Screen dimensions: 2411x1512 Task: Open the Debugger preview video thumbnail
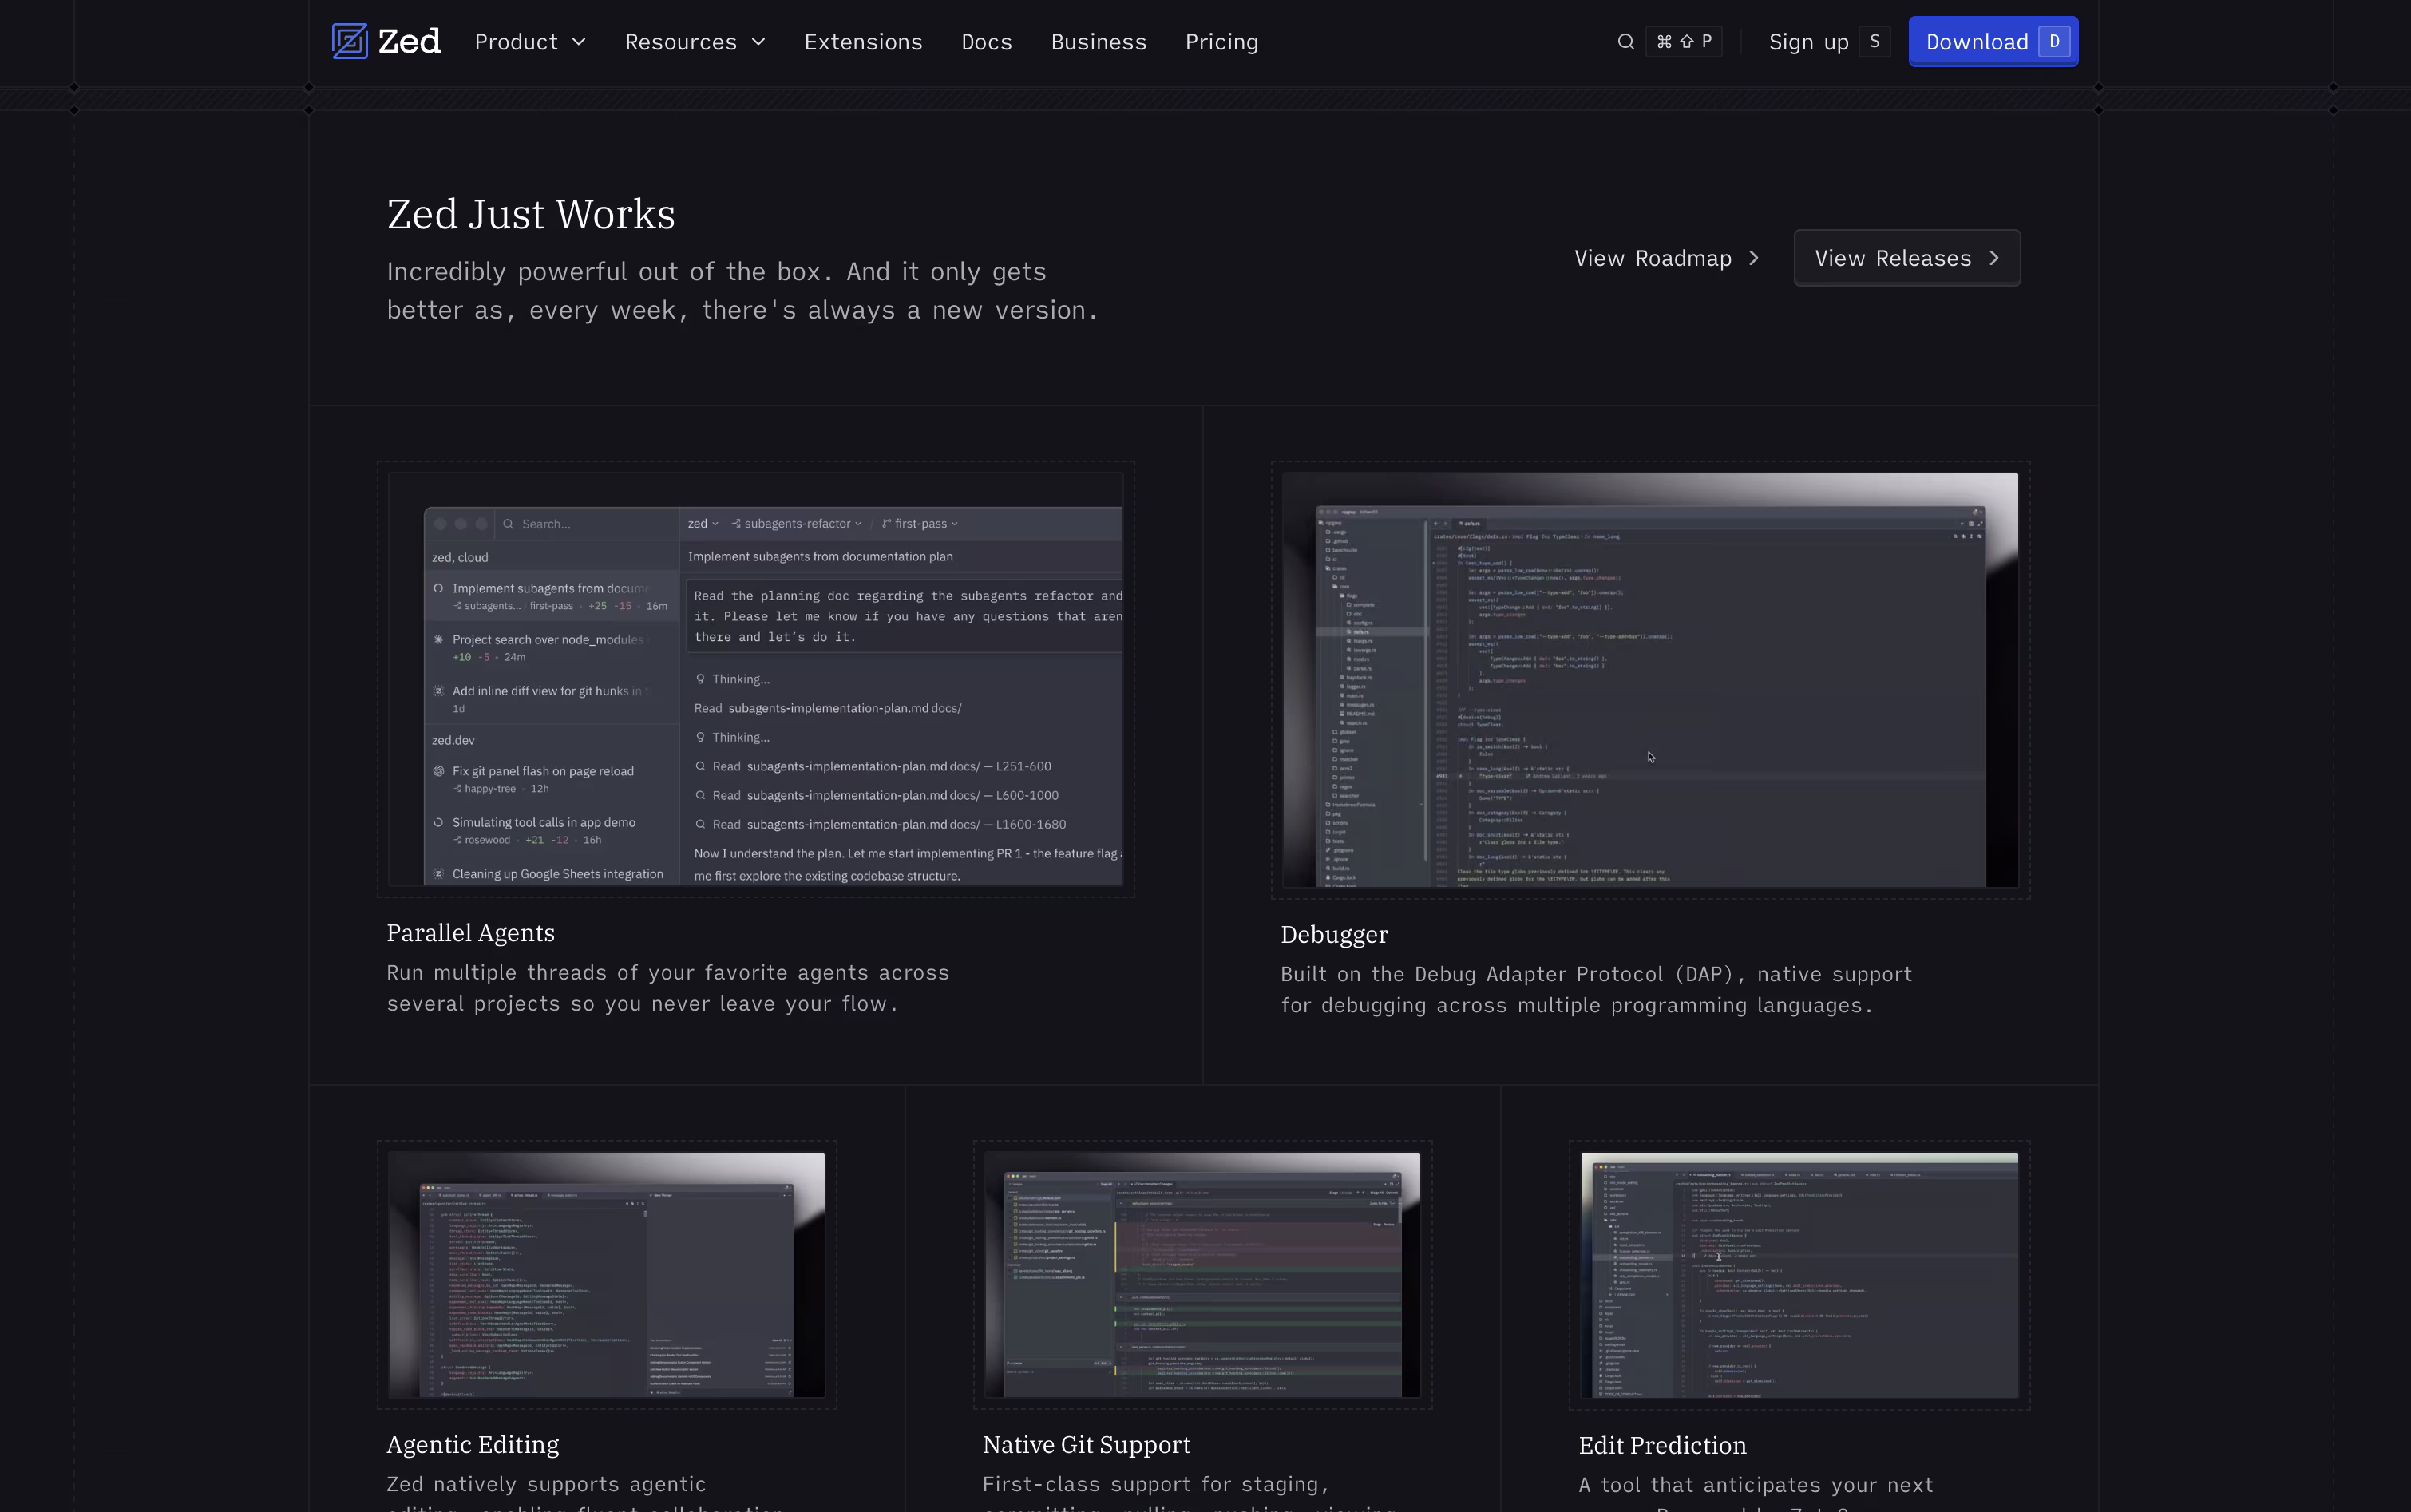click(x=1650, y=680)
